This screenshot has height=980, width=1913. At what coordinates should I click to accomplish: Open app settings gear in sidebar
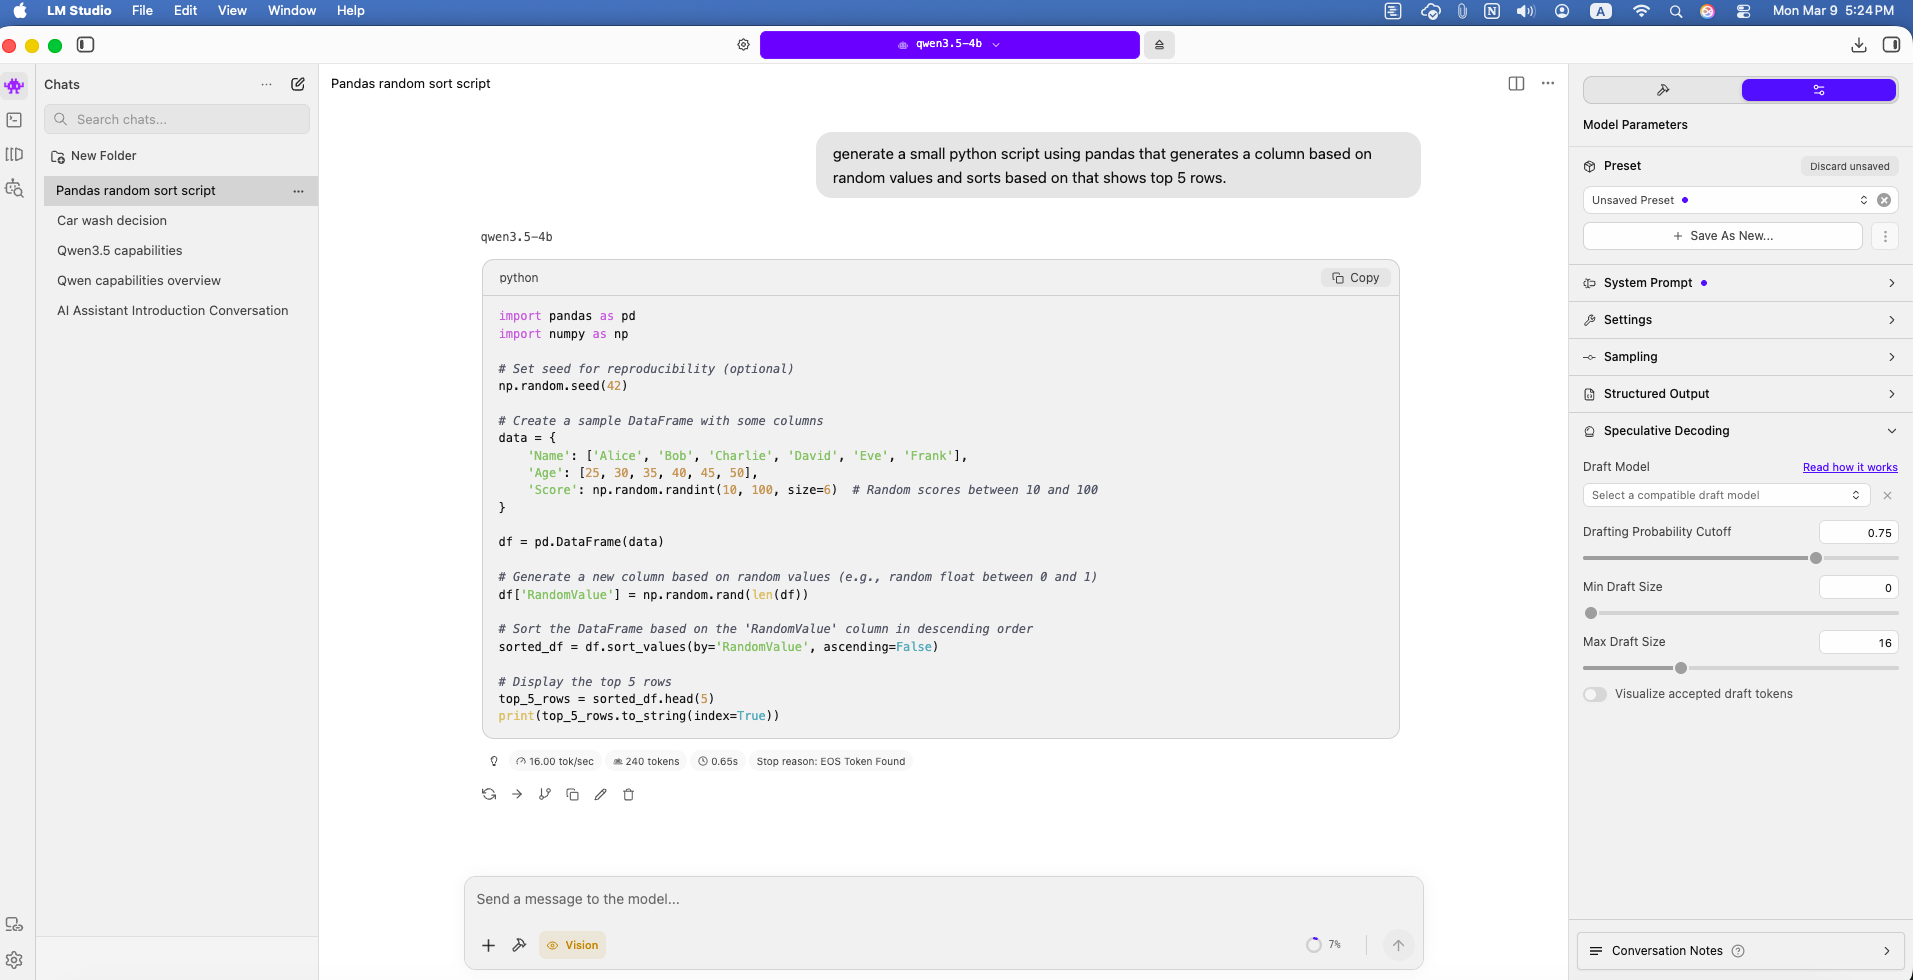14,960
